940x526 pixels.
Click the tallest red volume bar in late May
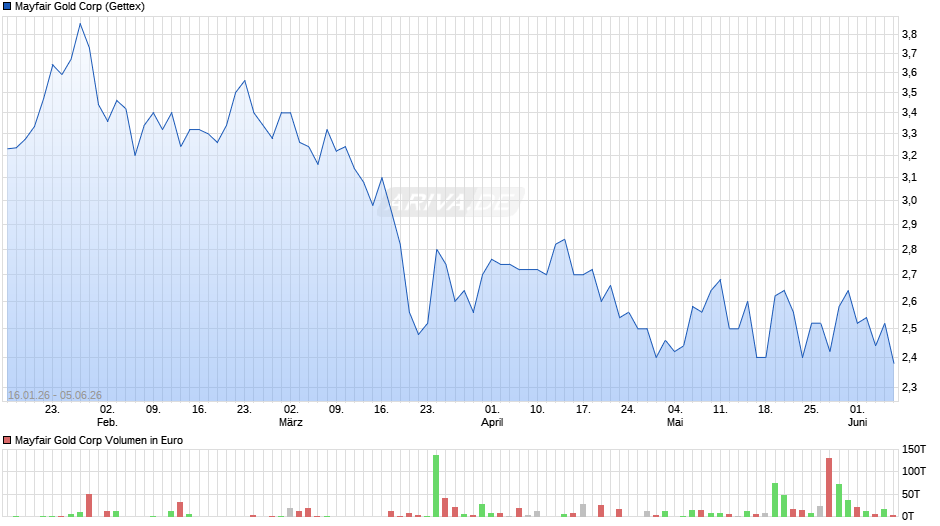pyautogui.click(x=829, y=488)
